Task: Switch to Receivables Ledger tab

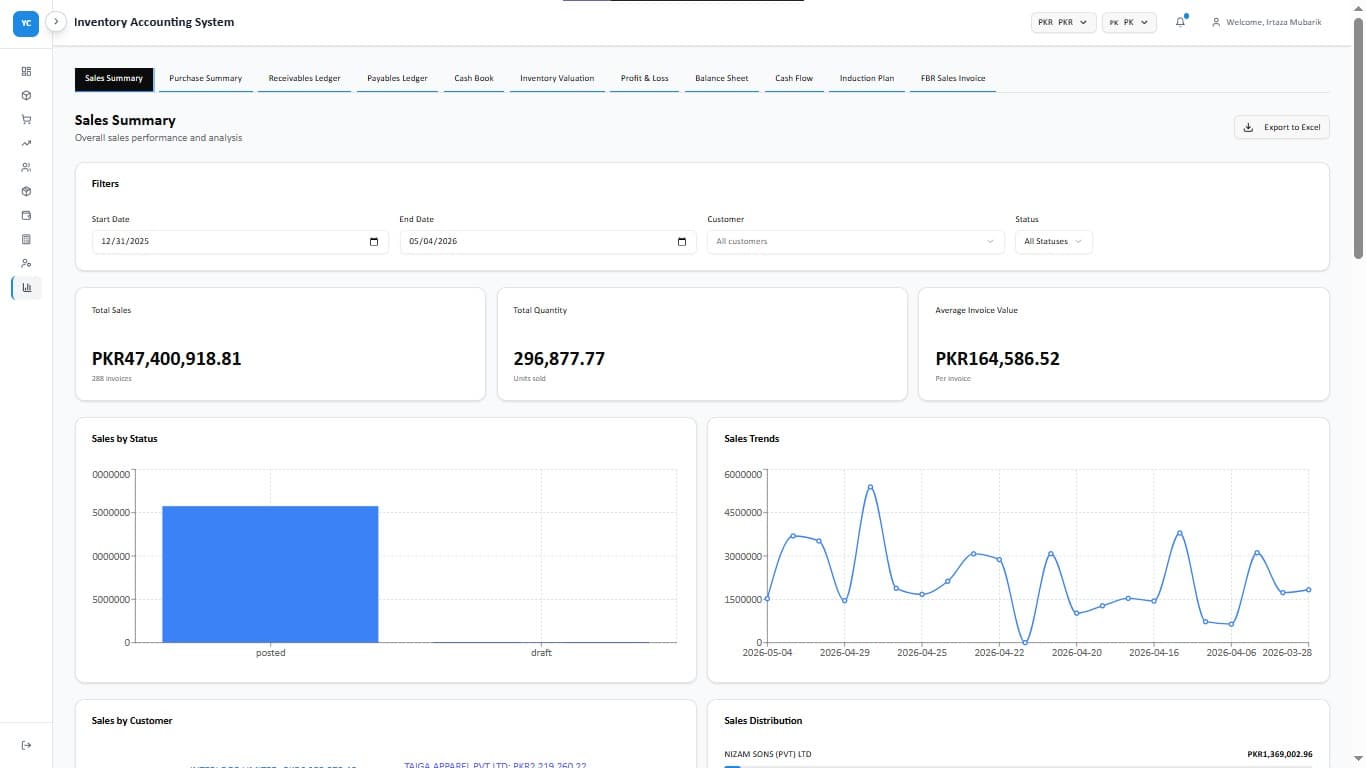Action: tap(304, 78)
